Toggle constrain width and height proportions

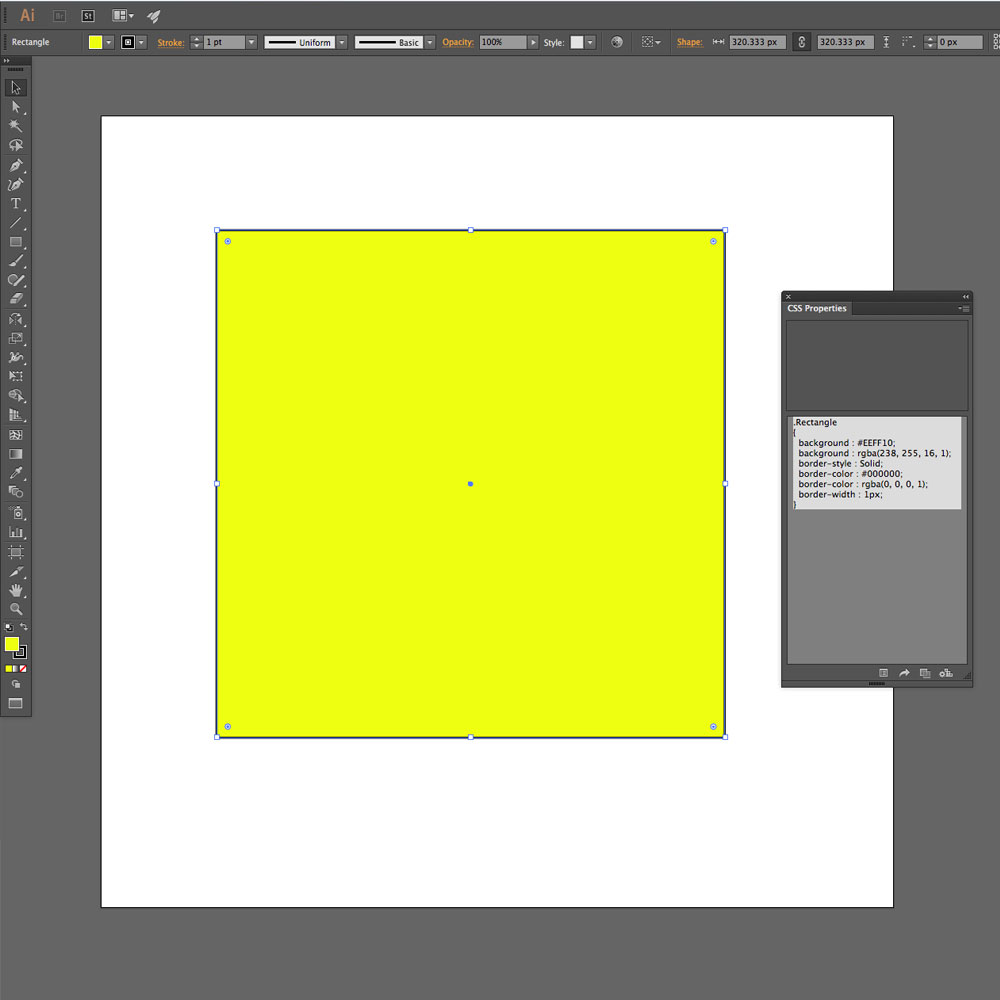tap(802, 42)
